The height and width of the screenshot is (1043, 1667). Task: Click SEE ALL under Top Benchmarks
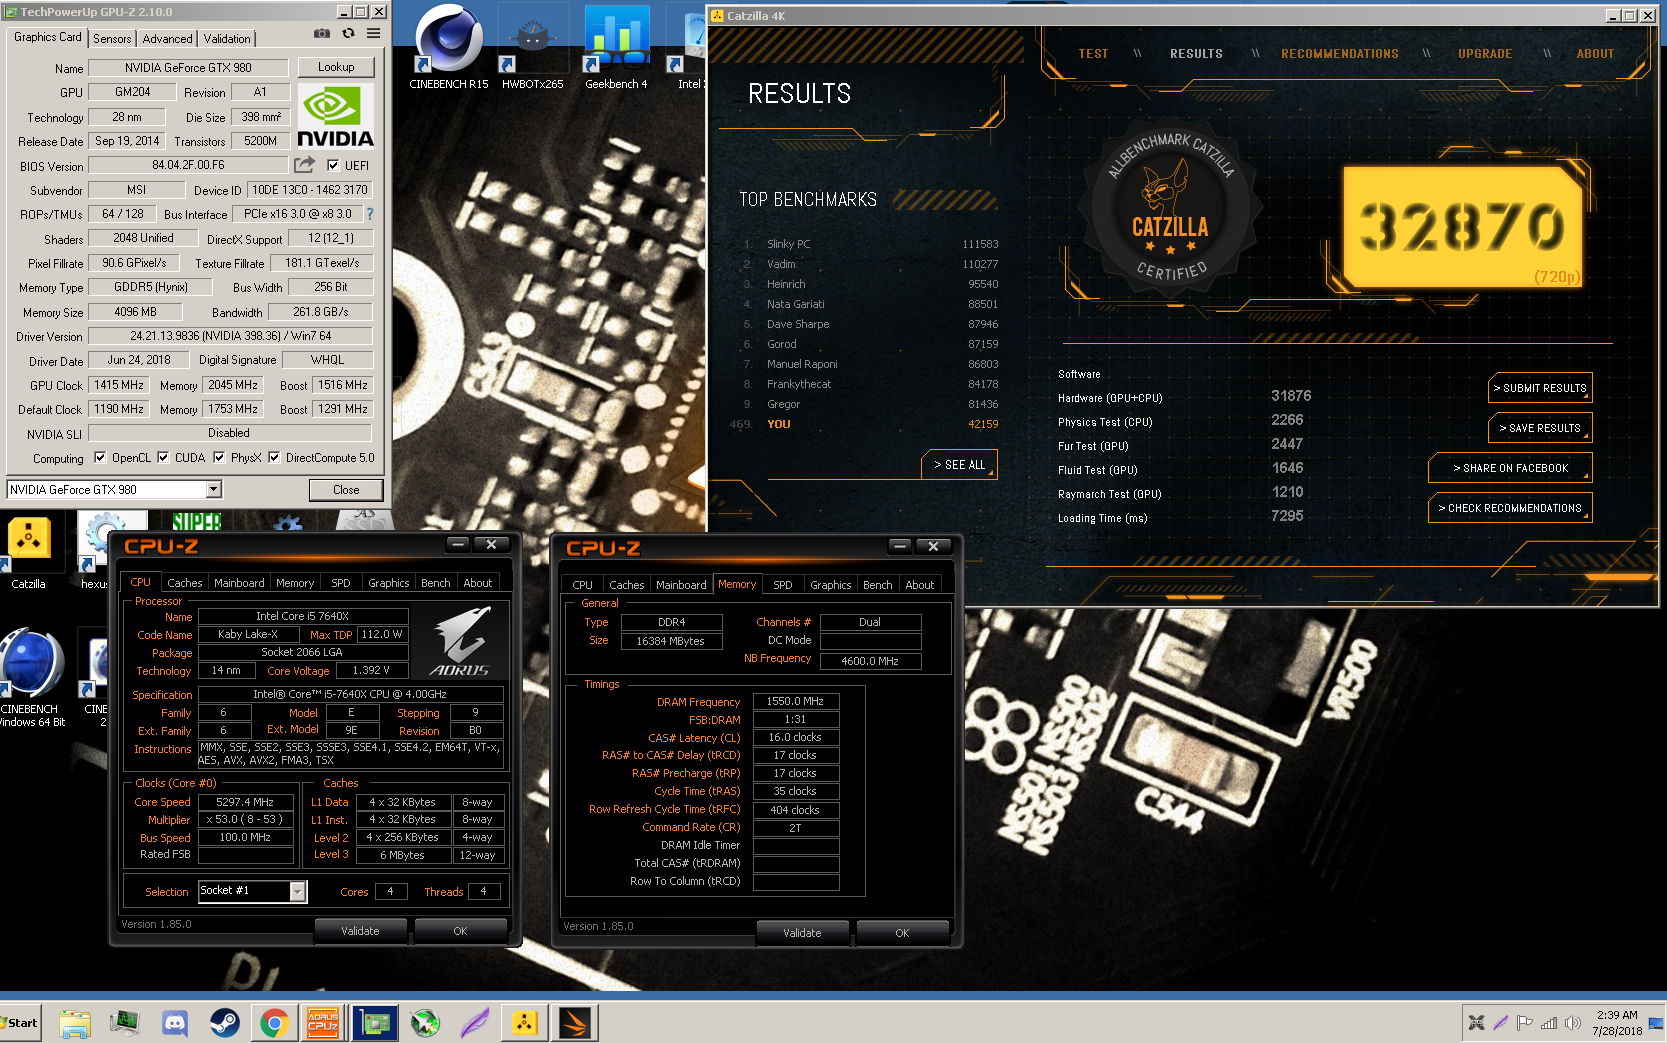click(959, 465)
